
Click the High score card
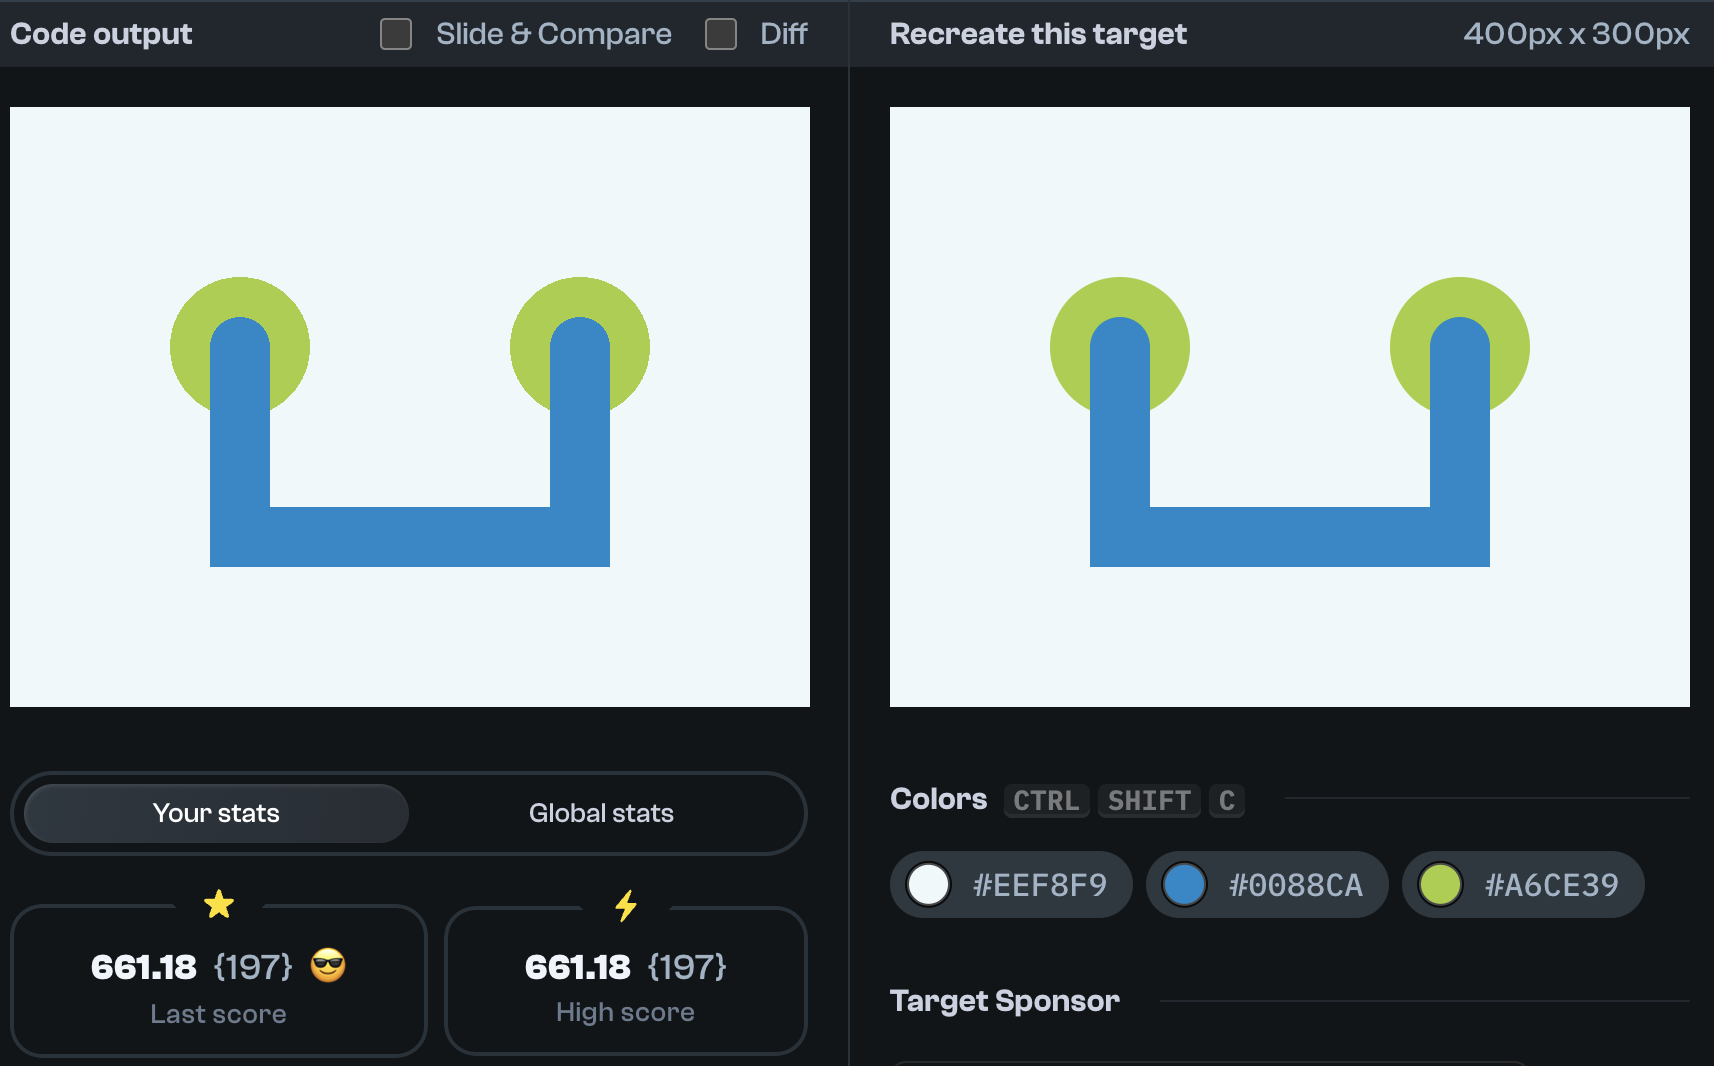click(x=626, y=980)
